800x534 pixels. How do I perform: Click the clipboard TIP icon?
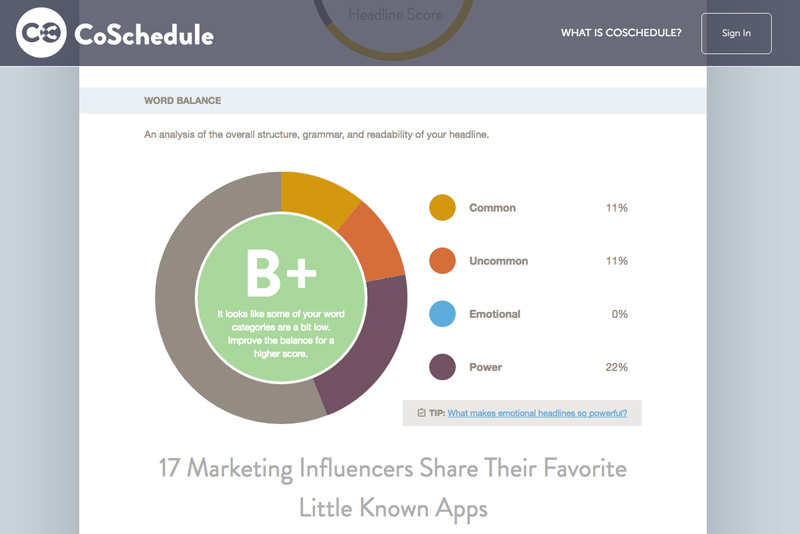point(421,413)
